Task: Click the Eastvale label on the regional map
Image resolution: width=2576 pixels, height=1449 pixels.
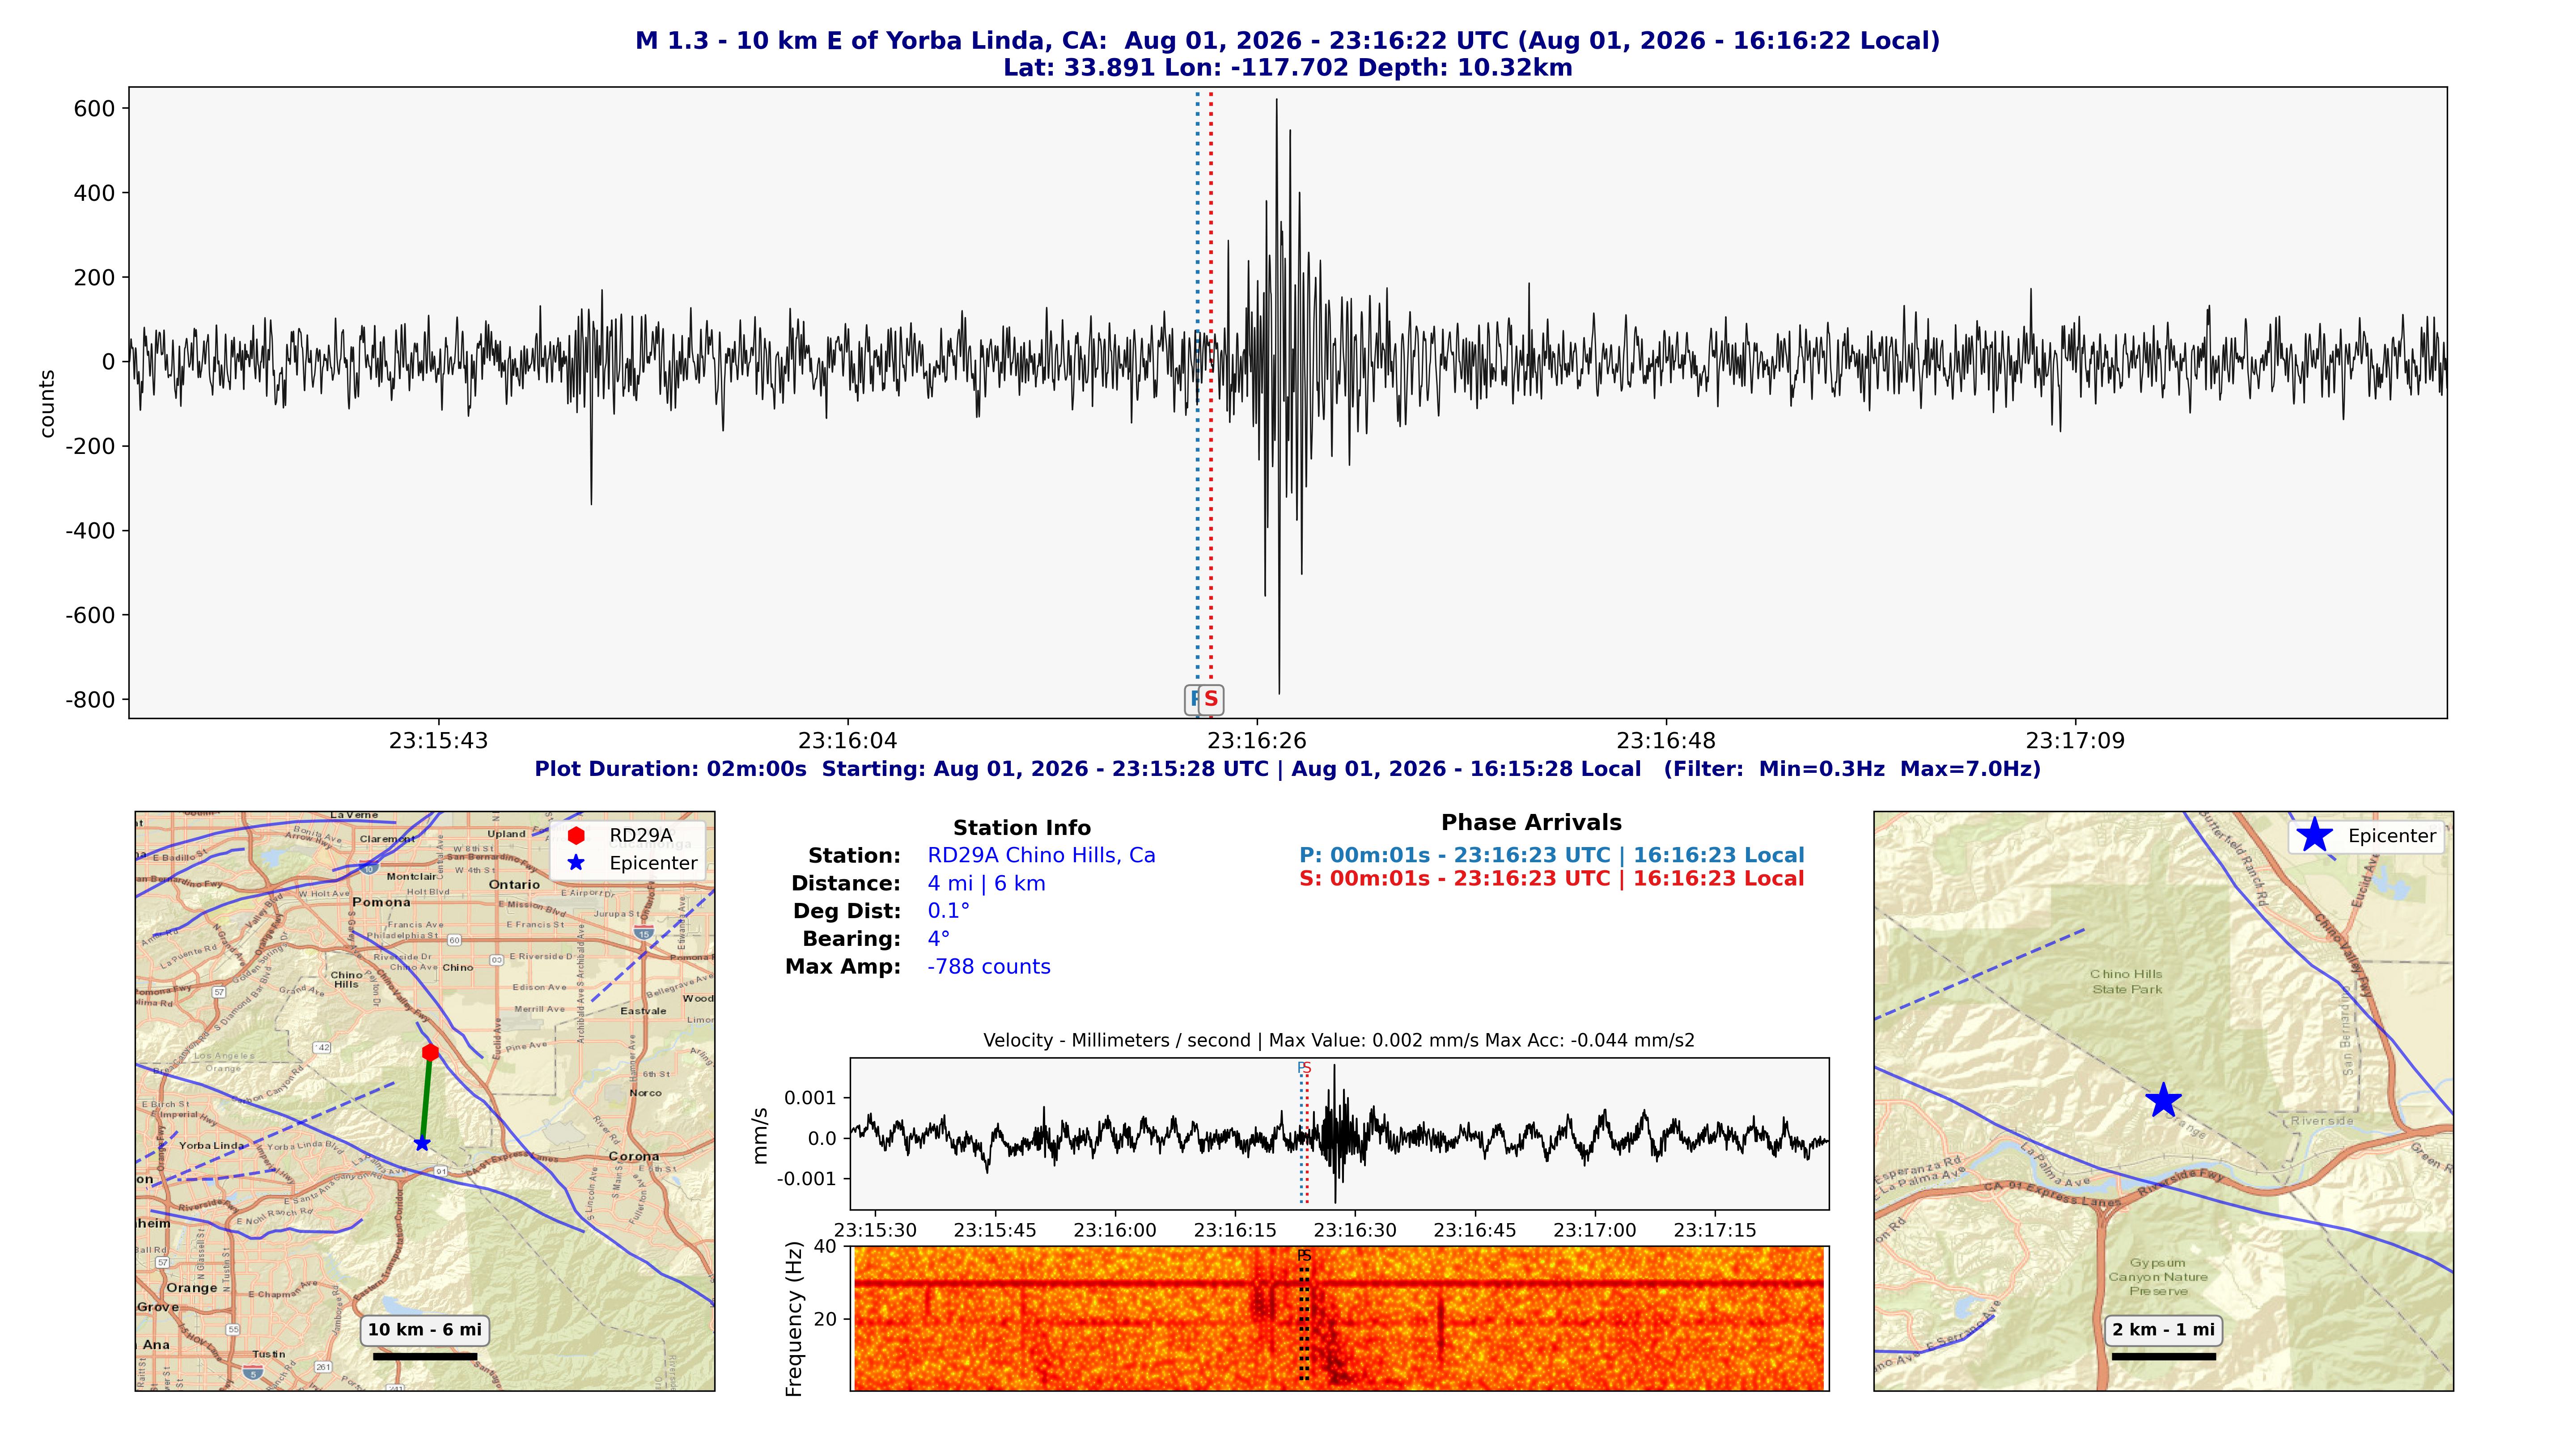Action: click(x=643, y=1011)
